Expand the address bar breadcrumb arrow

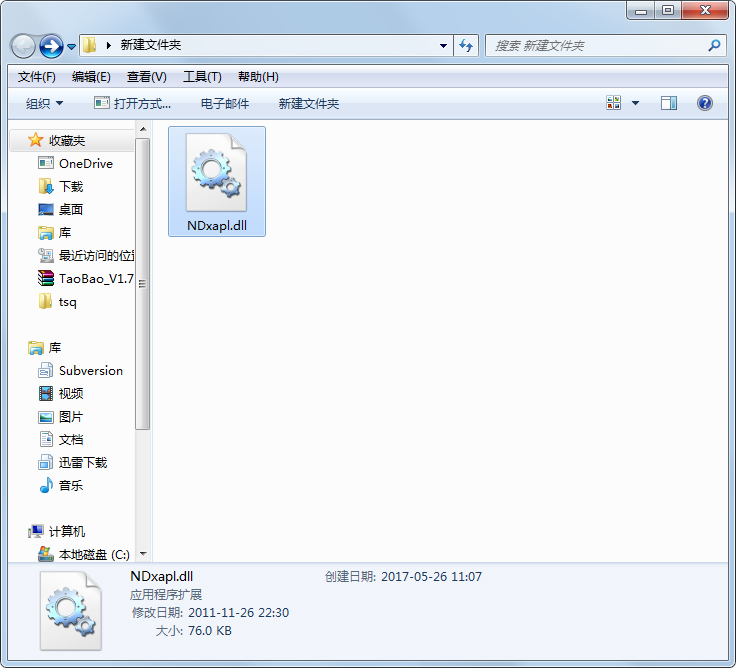tap(109, 46)
